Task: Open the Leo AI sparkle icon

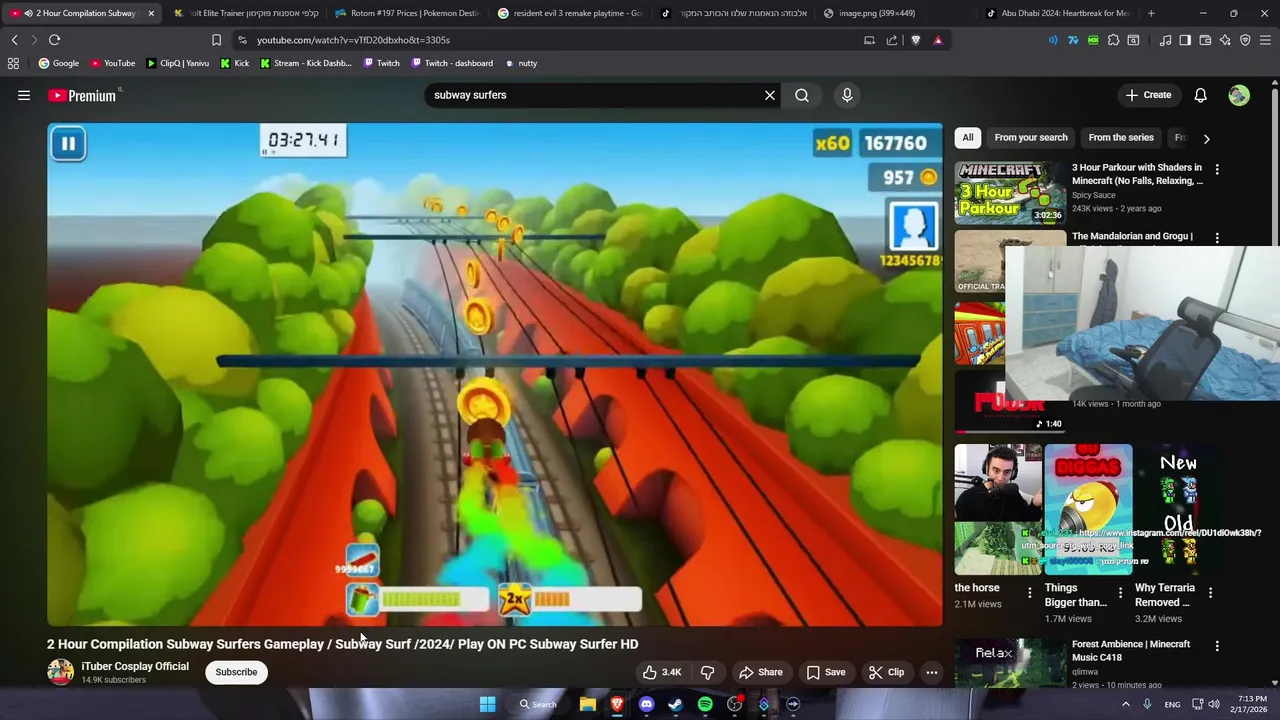Action: (1225, 40)
